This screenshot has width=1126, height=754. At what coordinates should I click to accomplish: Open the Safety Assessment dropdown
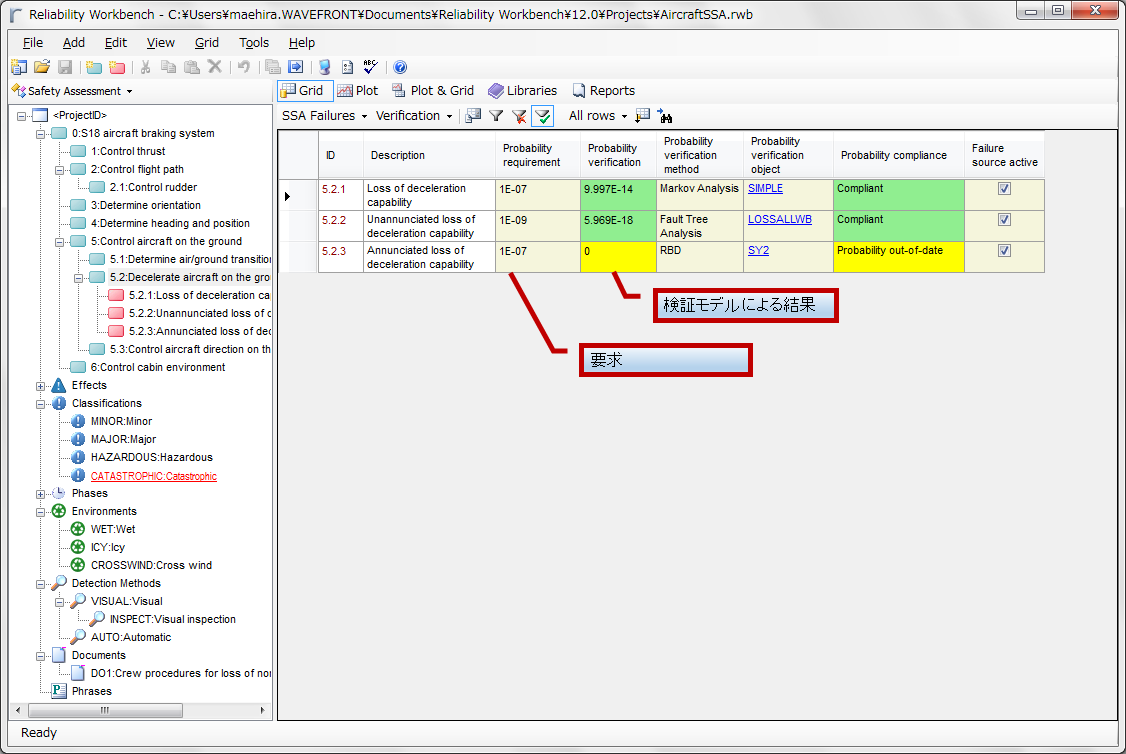point(73,91)
